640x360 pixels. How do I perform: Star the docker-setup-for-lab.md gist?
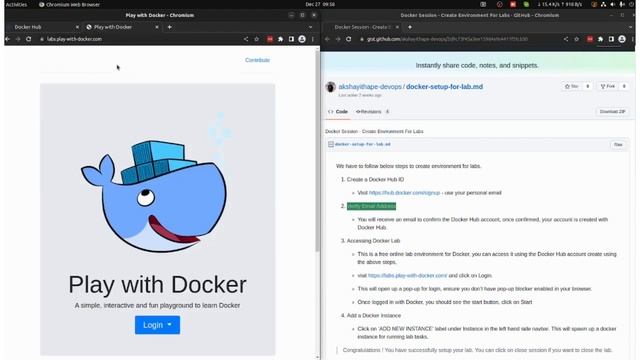click(x=571, y=87)
